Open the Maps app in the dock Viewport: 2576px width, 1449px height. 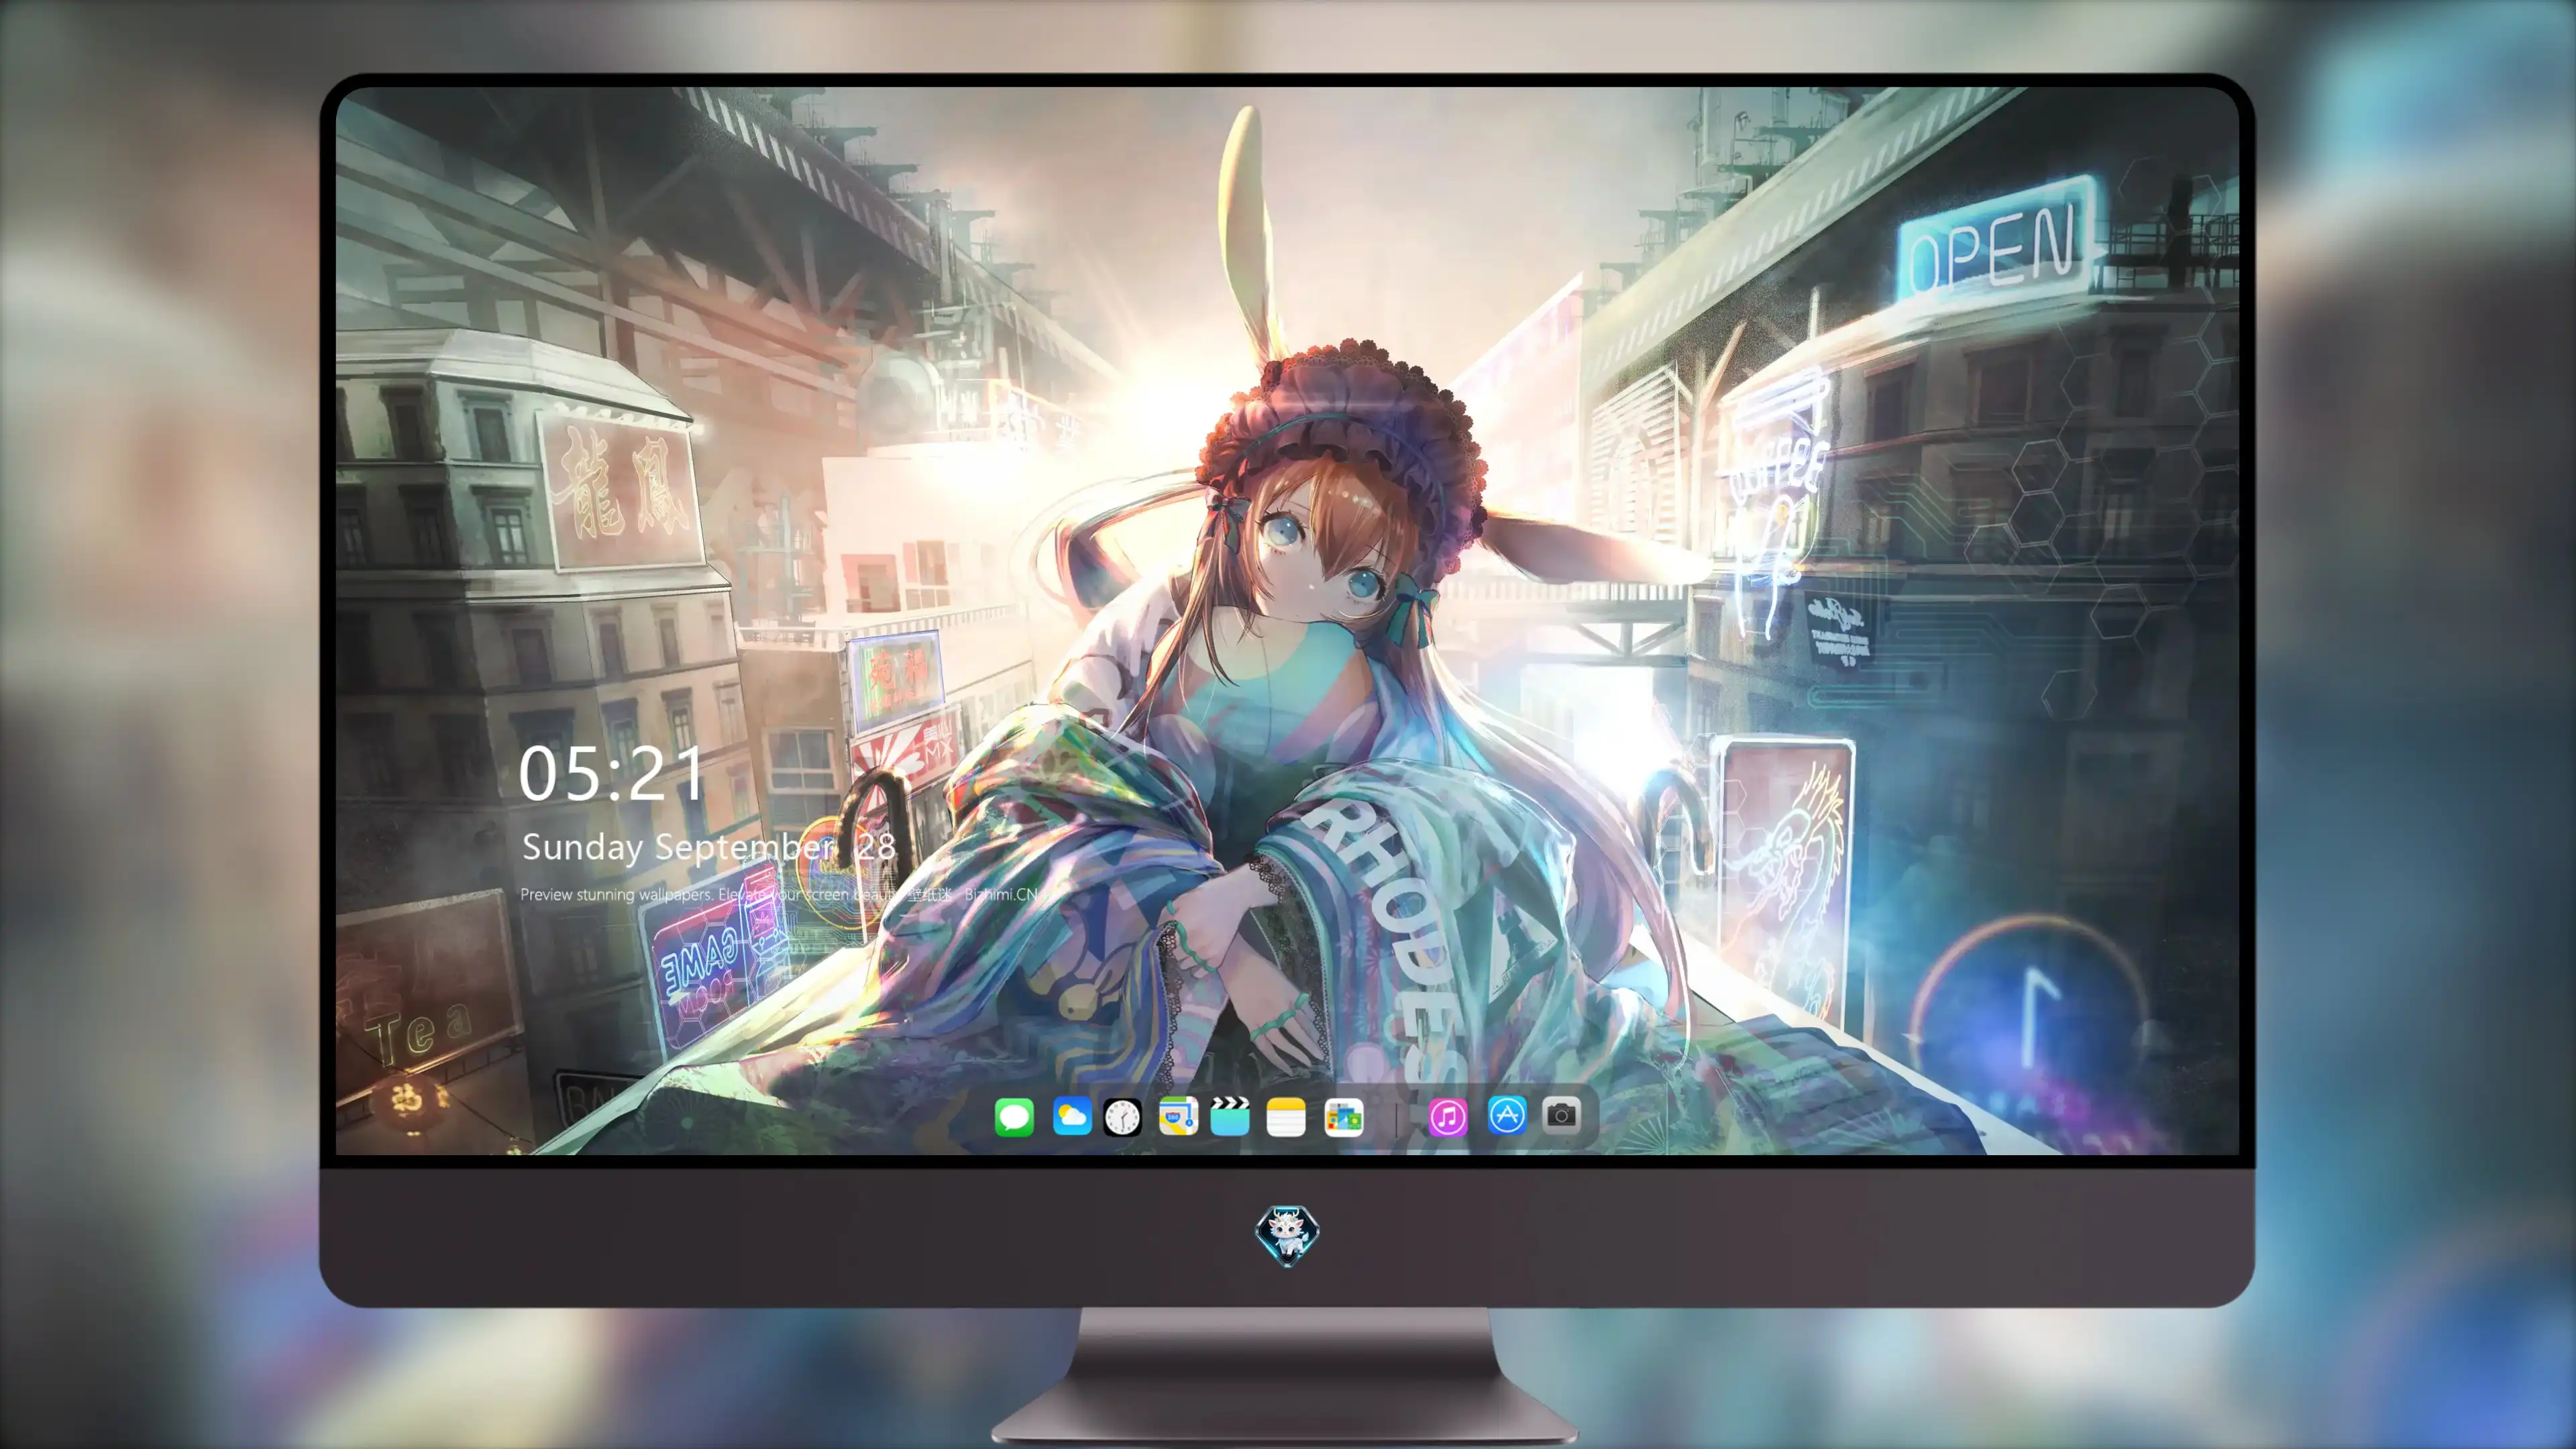[x=1178, y=1116]
